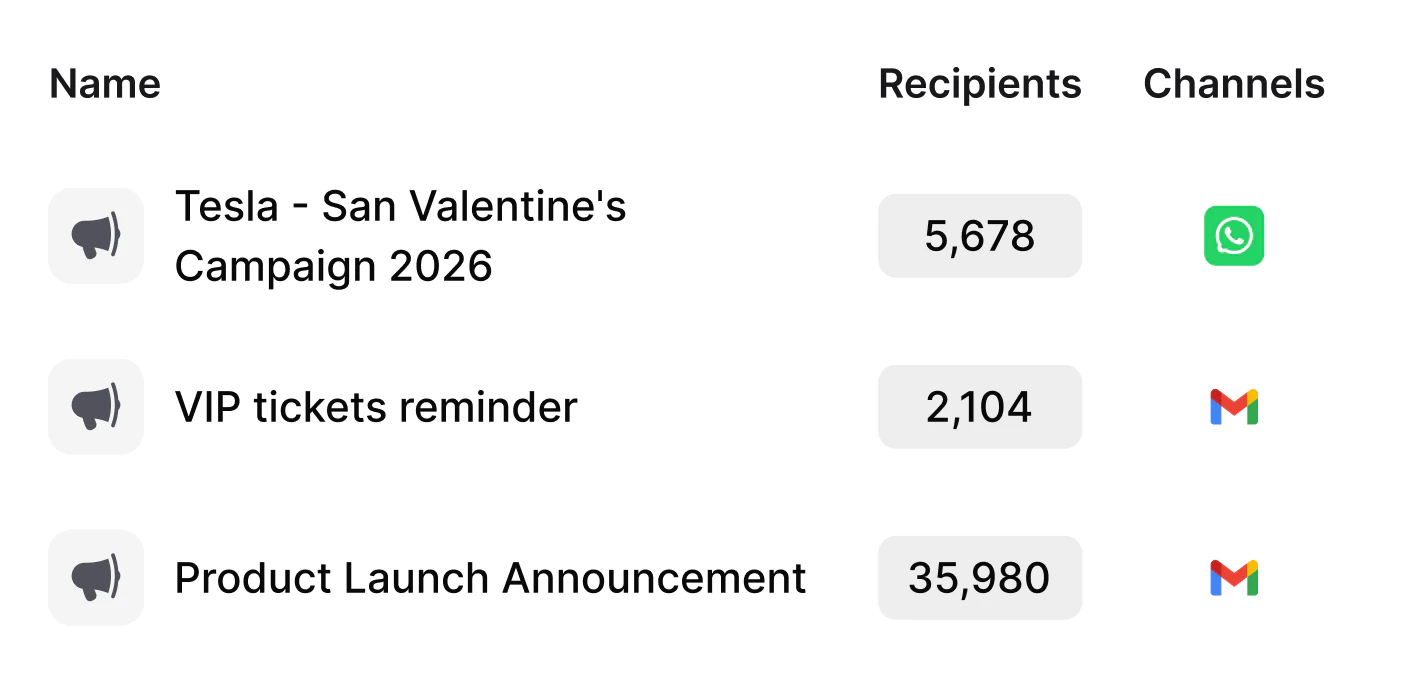Open the Product Launch Announcement campaign

pyautogui.click(x=489, y=577)
